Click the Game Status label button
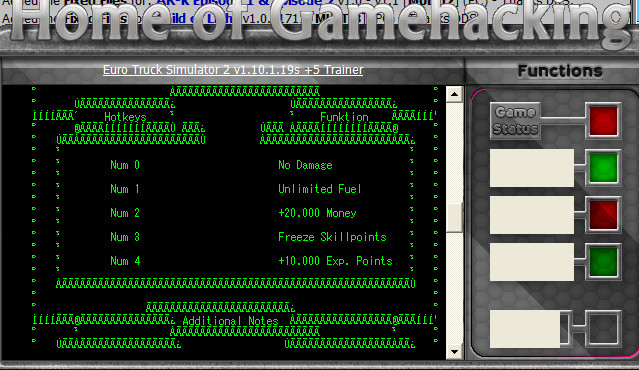 click(515, 121)
